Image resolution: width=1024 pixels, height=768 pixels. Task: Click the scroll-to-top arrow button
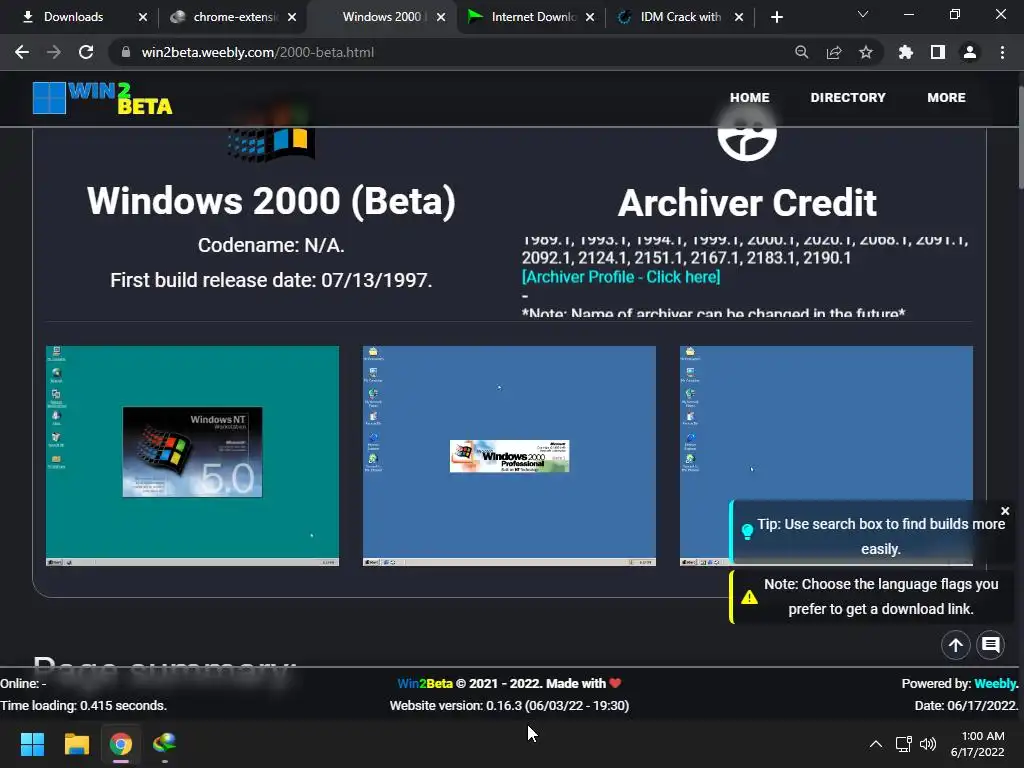[955, 645]
